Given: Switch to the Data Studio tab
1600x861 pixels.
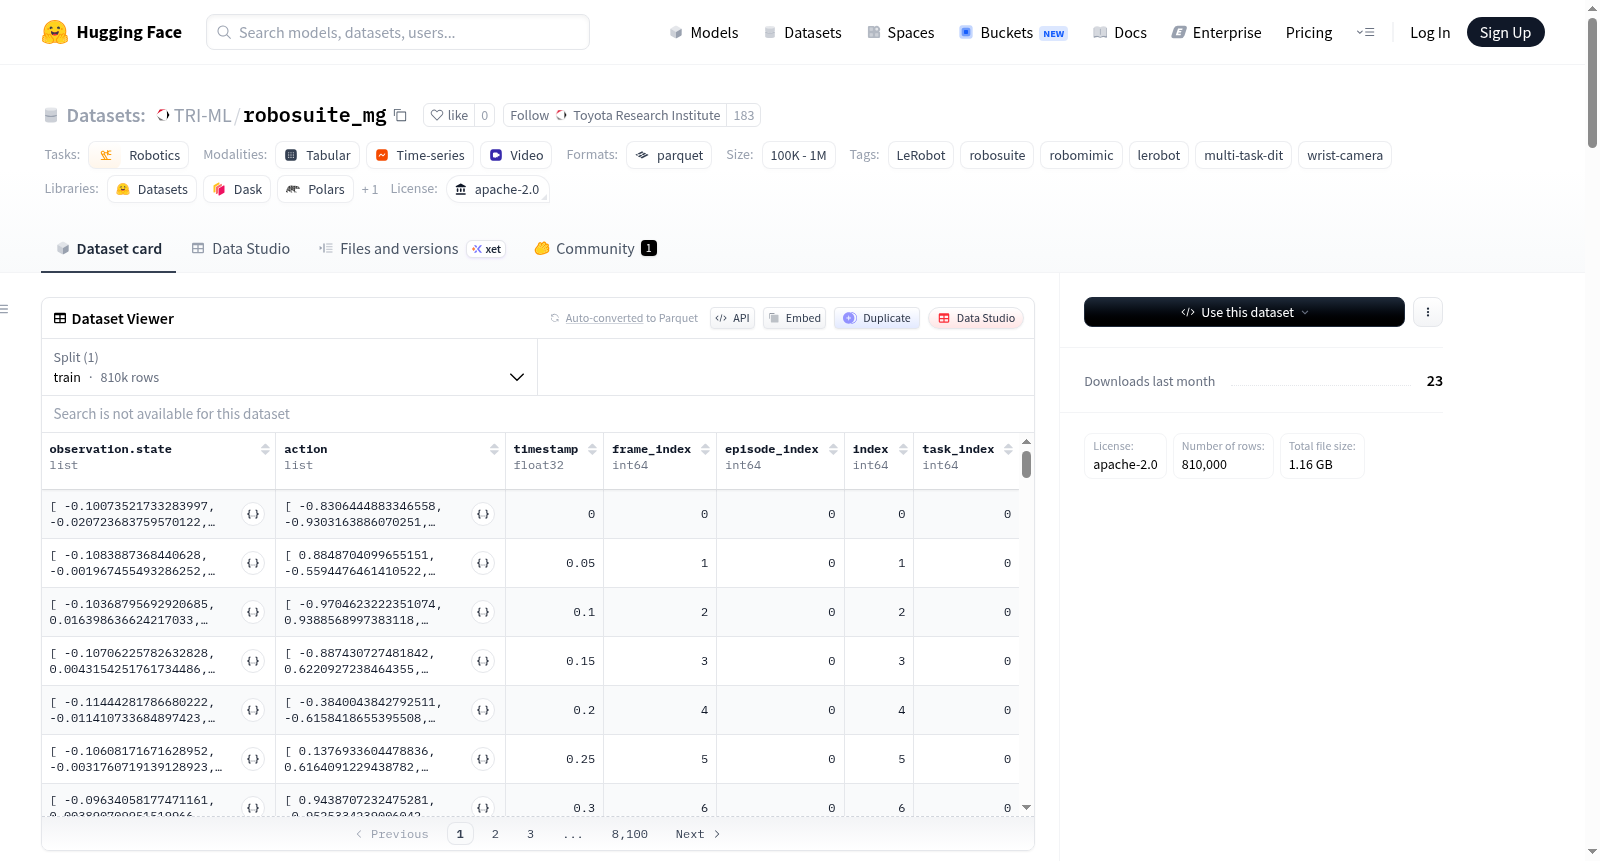Looking at the screenshot, I should click(x=241, y=248).
